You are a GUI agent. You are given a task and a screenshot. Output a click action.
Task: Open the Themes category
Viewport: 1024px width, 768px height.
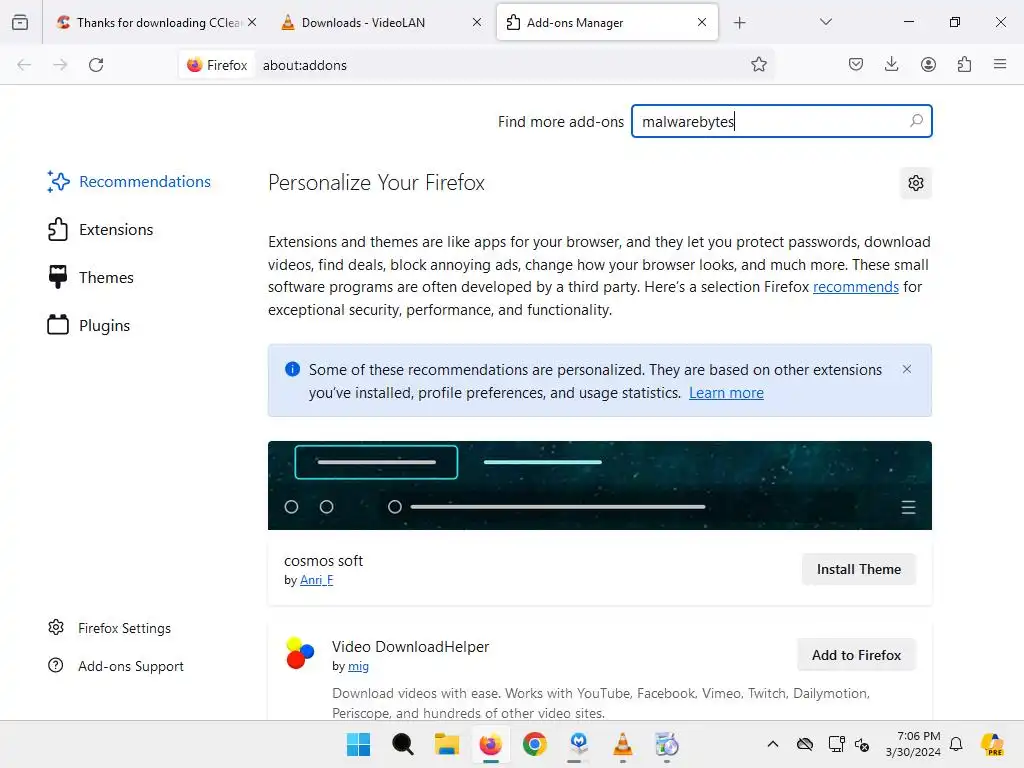coord(91,278)
